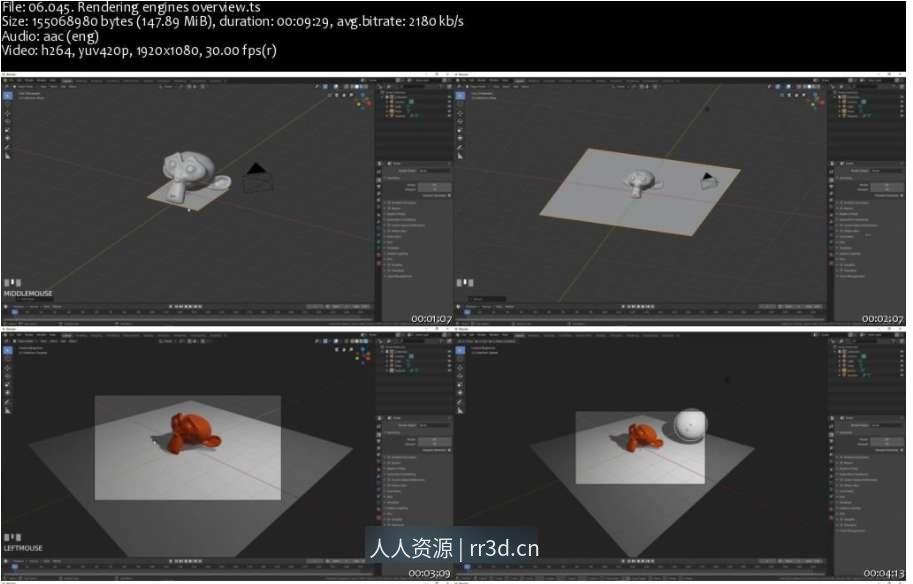This screenshot has width=913, height=584.
Task: Select Box tool in the 00:04:13 frame
Action: pyautogui.click(x=461, y=350)
